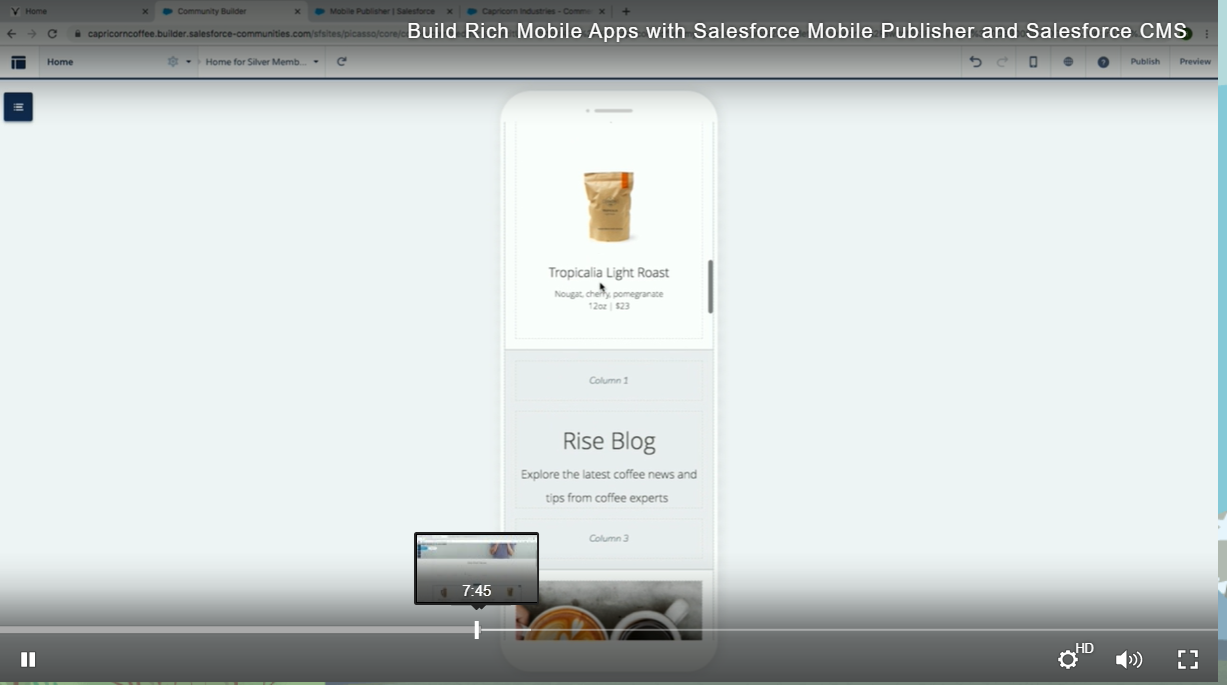Click the coffee bag product image
Screen dimensions: 1227x685
(x=609, y=207)
